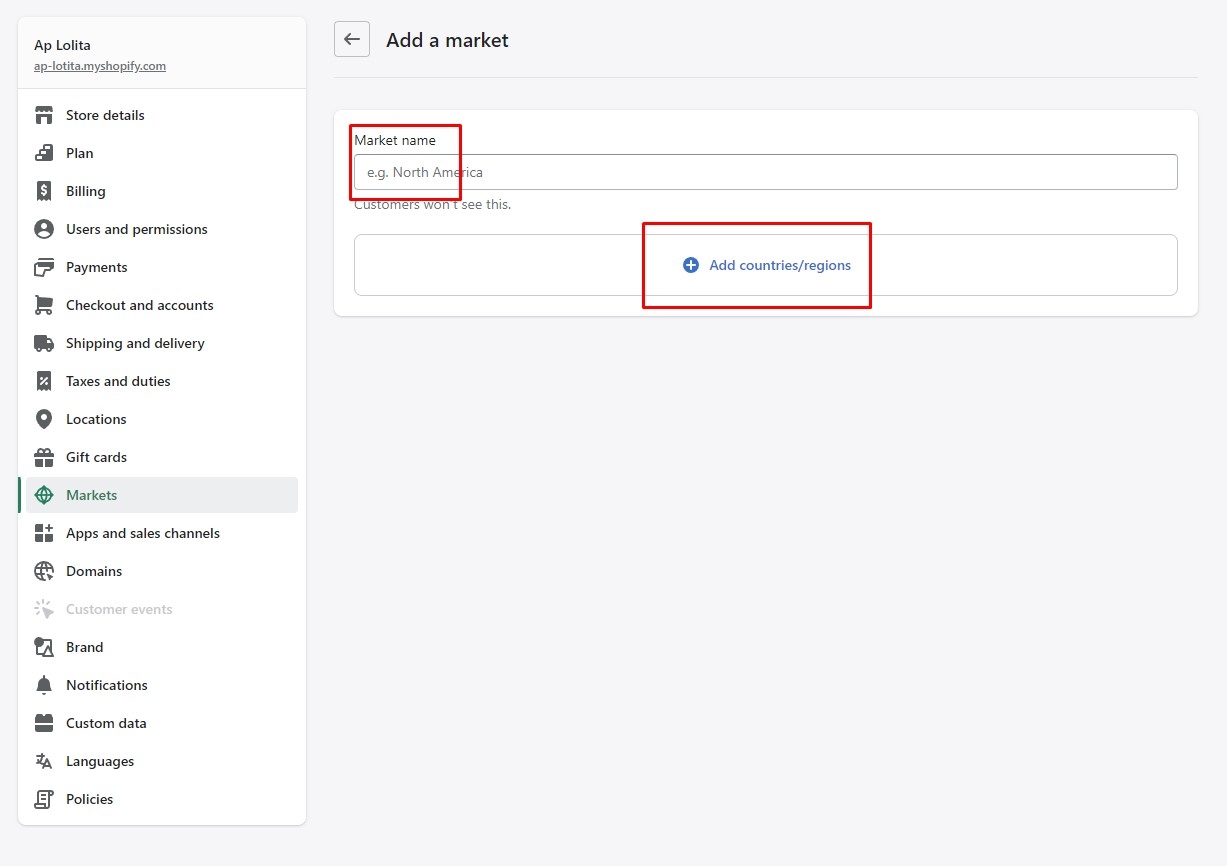Click the Notifications bell icon
1227x866 pixels.
click(44, 685)
